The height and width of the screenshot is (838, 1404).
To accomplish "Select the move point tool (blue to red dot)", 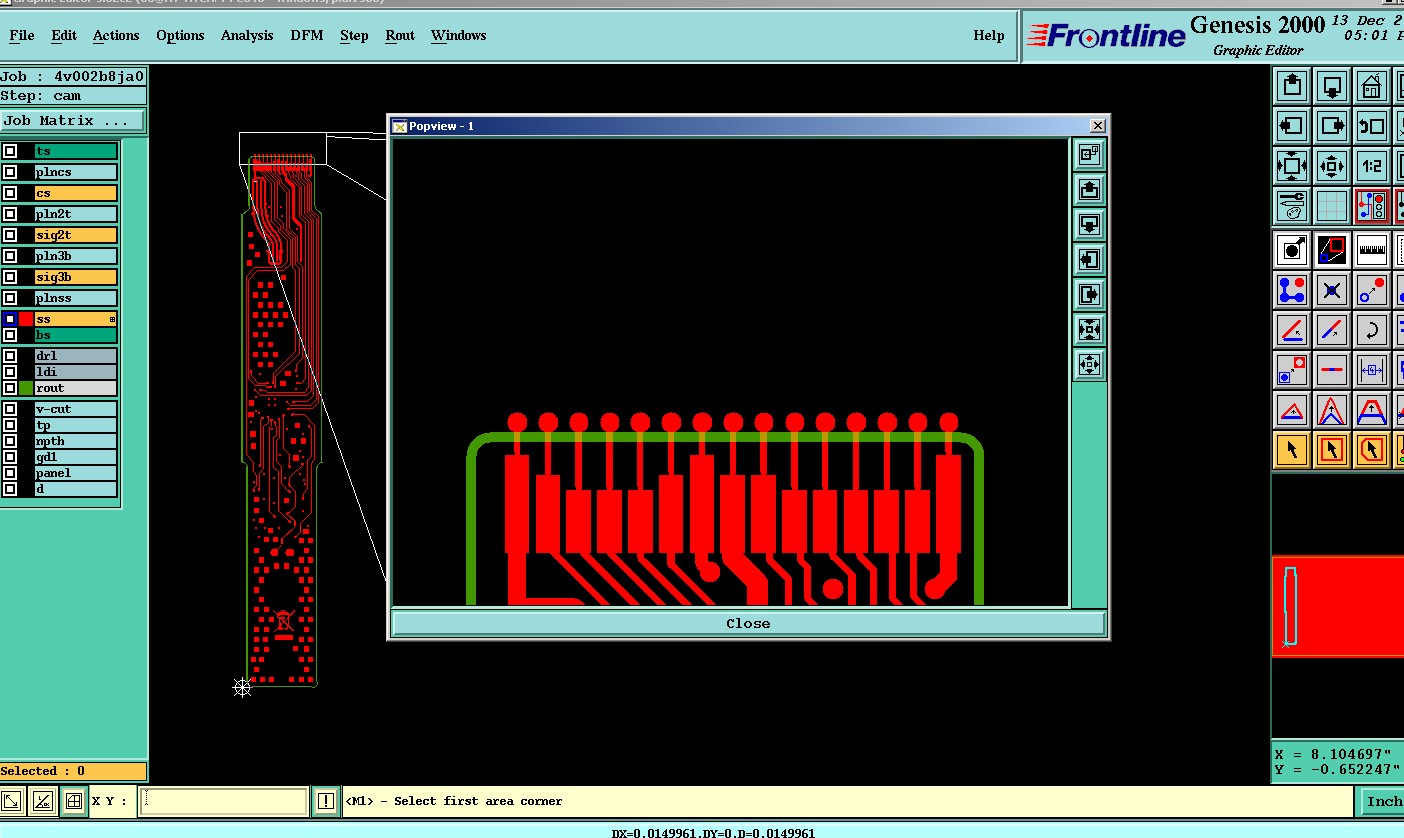I will click(1372, 290).
